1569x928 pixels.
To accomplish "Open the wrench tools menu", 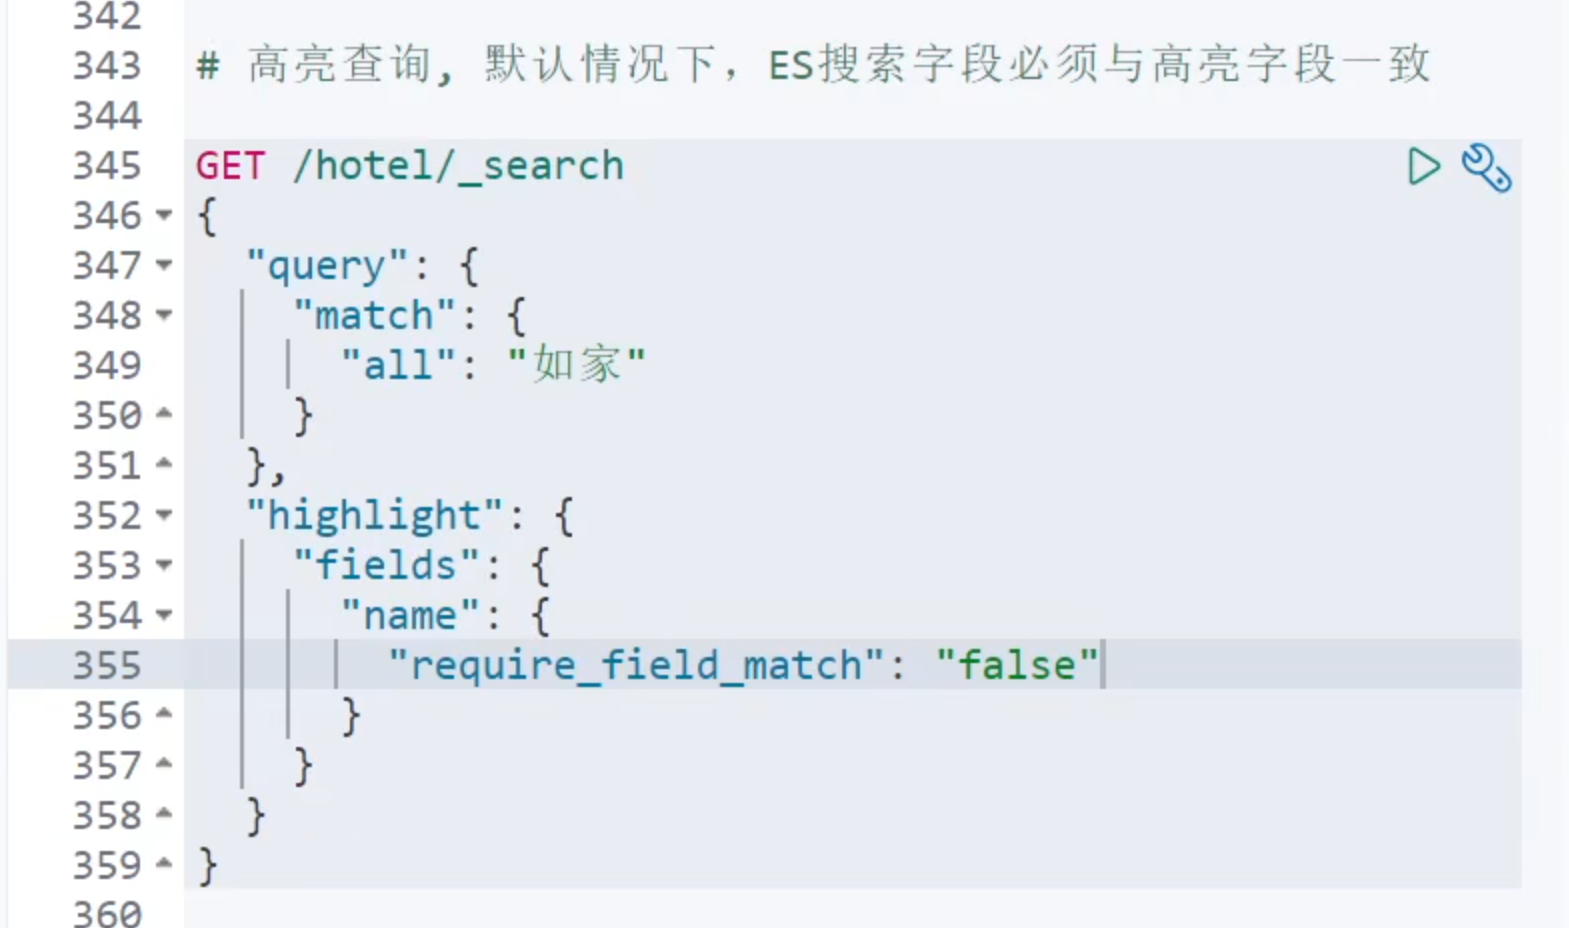I will 1486,167.
